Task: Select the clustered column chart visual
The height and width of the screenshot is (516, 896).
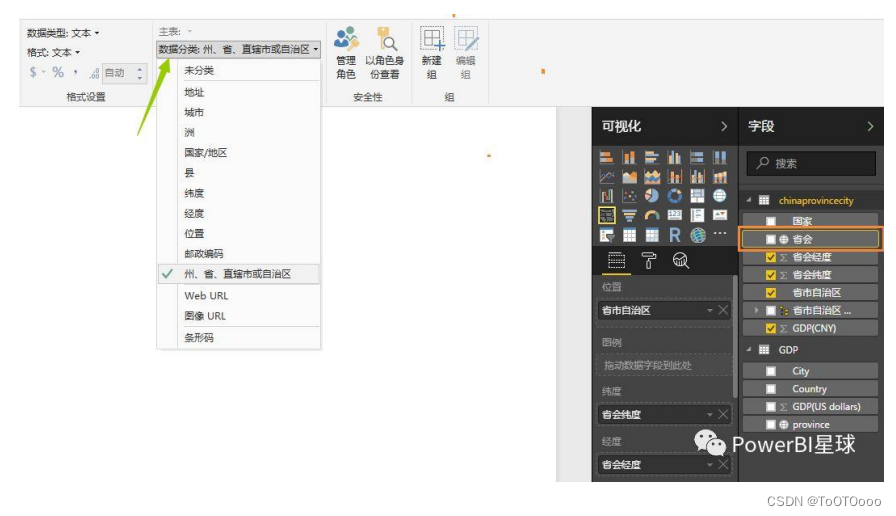Action: pyautogui.click(x=674, y=157)
